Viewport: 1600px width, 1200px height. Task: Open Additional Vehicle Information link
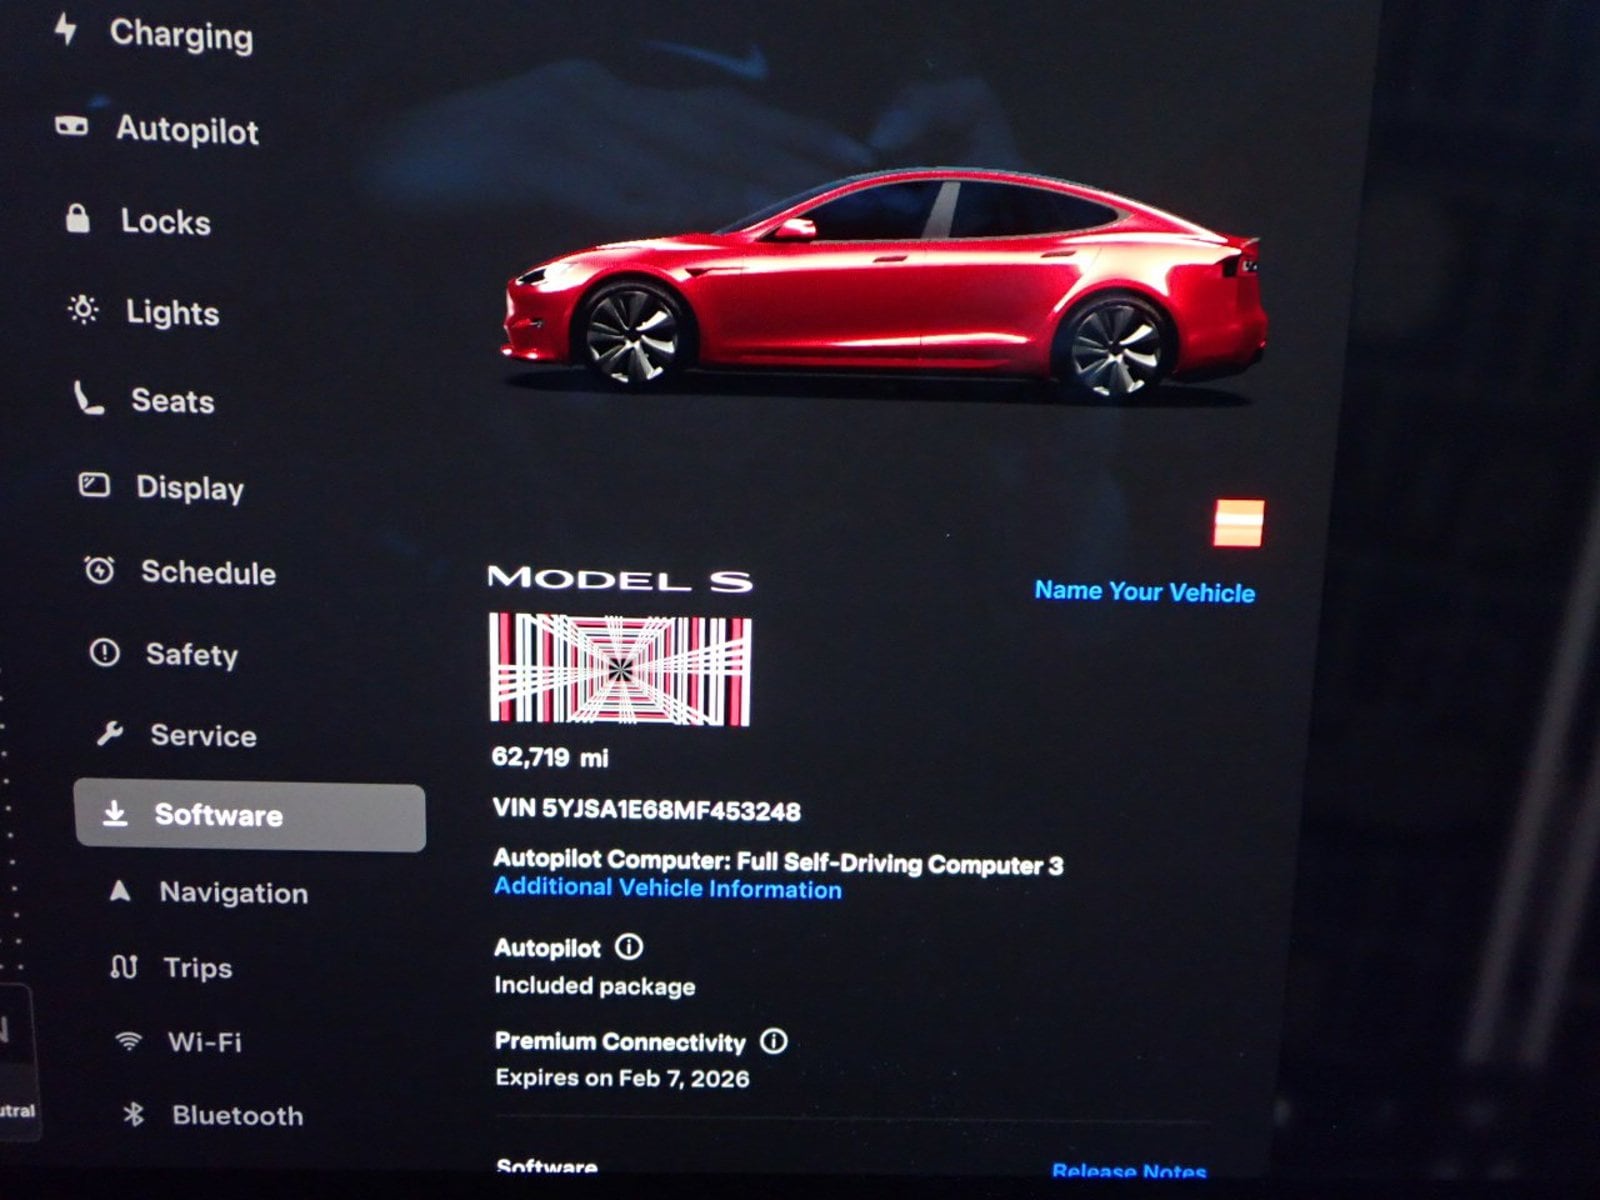tap(667, 888)
